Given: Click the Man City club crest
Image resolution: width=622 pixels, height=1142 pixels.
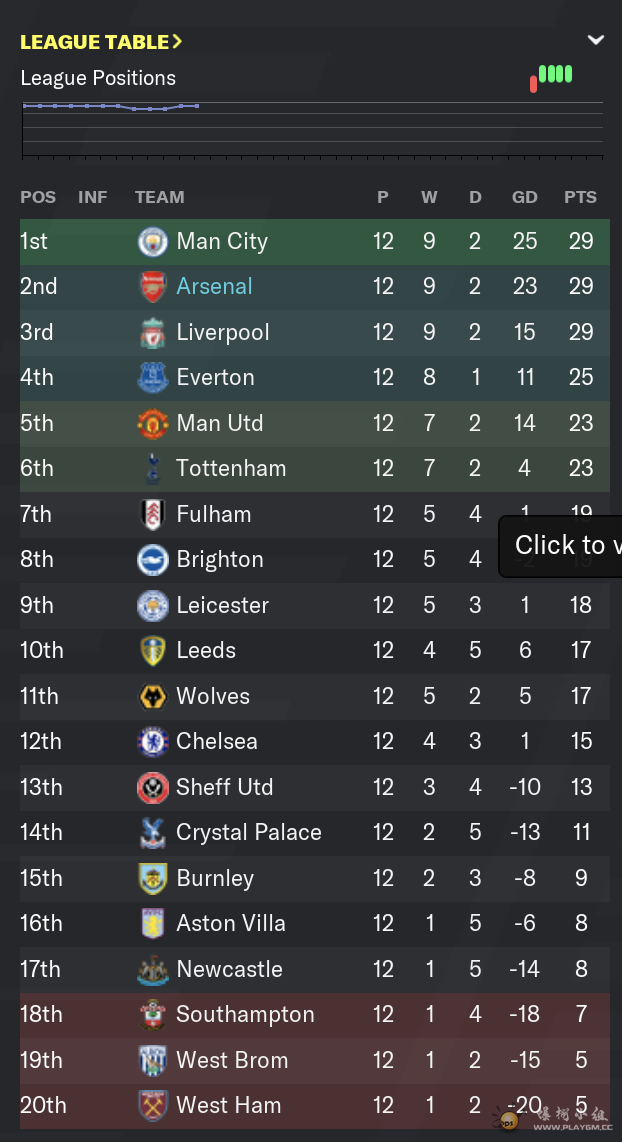Looking at the screenshot, I should point(153,241).
